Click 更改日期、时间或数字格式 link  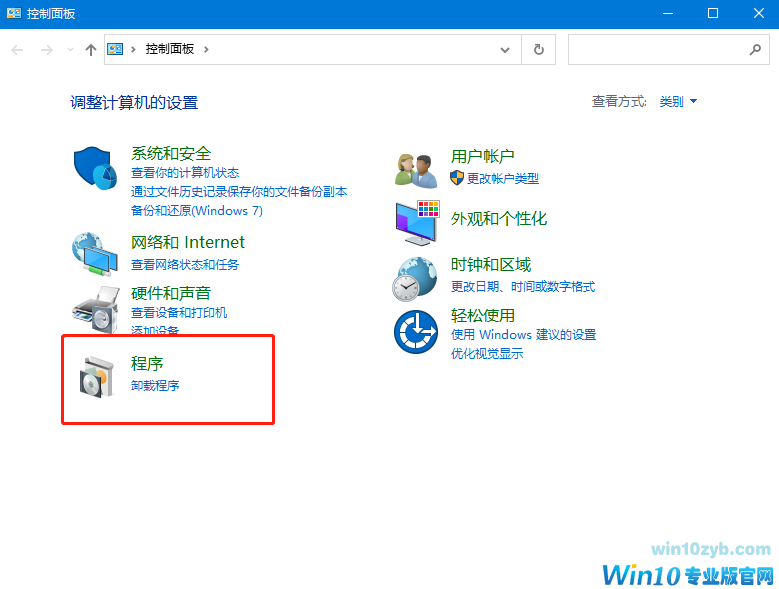522,286
